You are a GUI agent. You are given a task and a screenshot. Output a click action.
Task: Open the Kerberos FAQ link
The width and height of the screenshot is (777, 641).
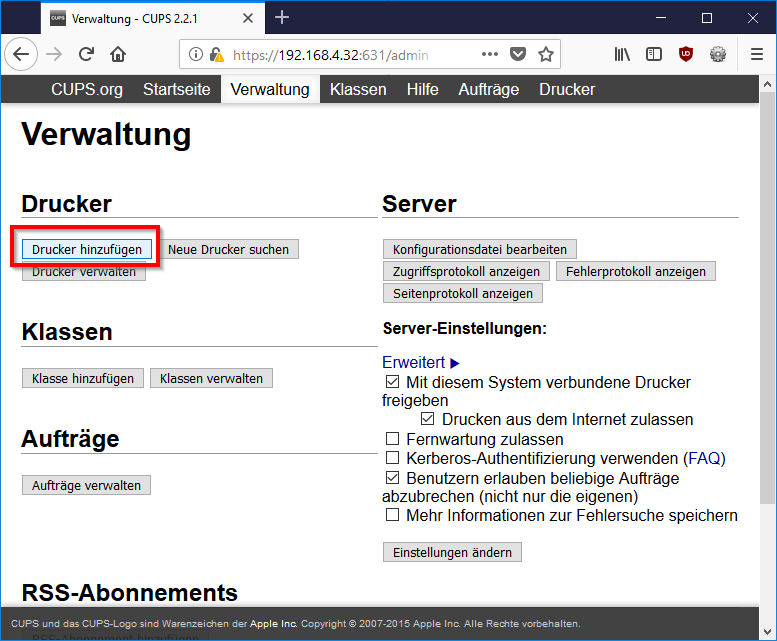pos(704,458)
